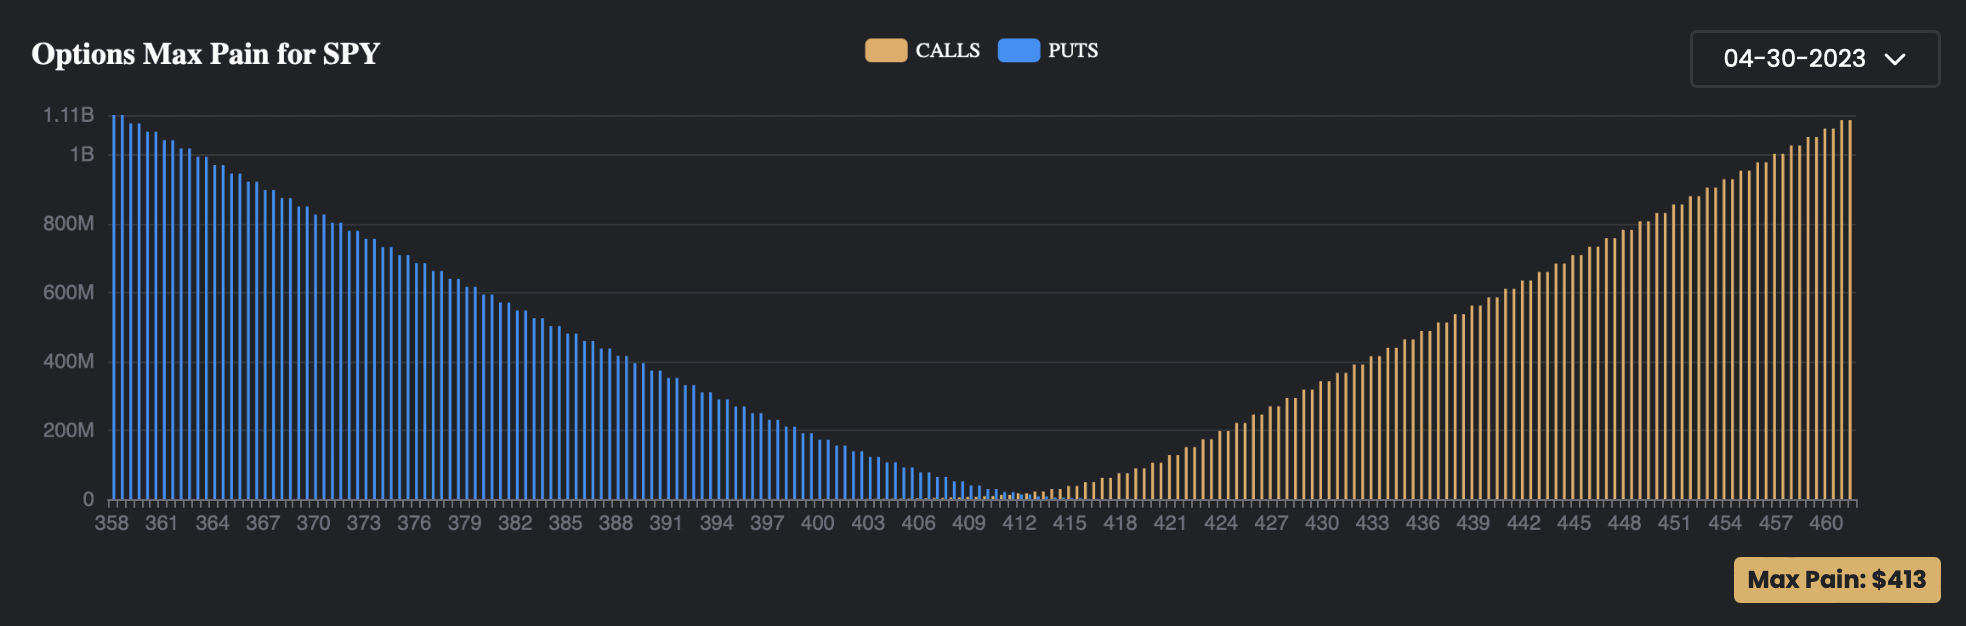Click the chevron arrow beside 04-30-2023

tap(1894, 59)
